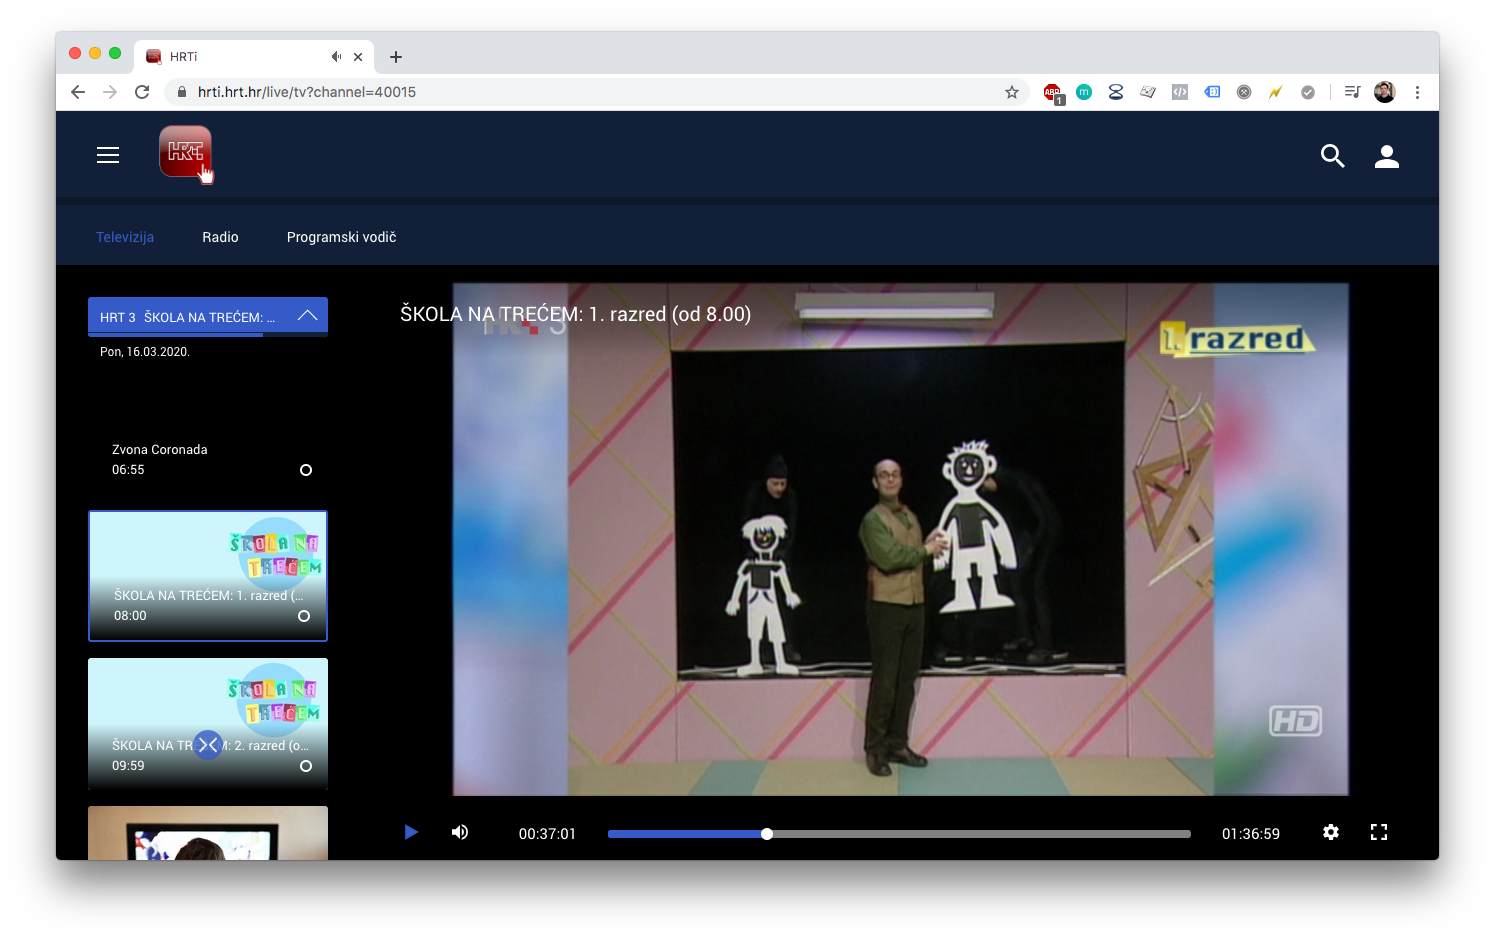Viewport: 1495px width, 940px height.
Task: Bookmark this page with the star icon
Action: click(1011, 92)
